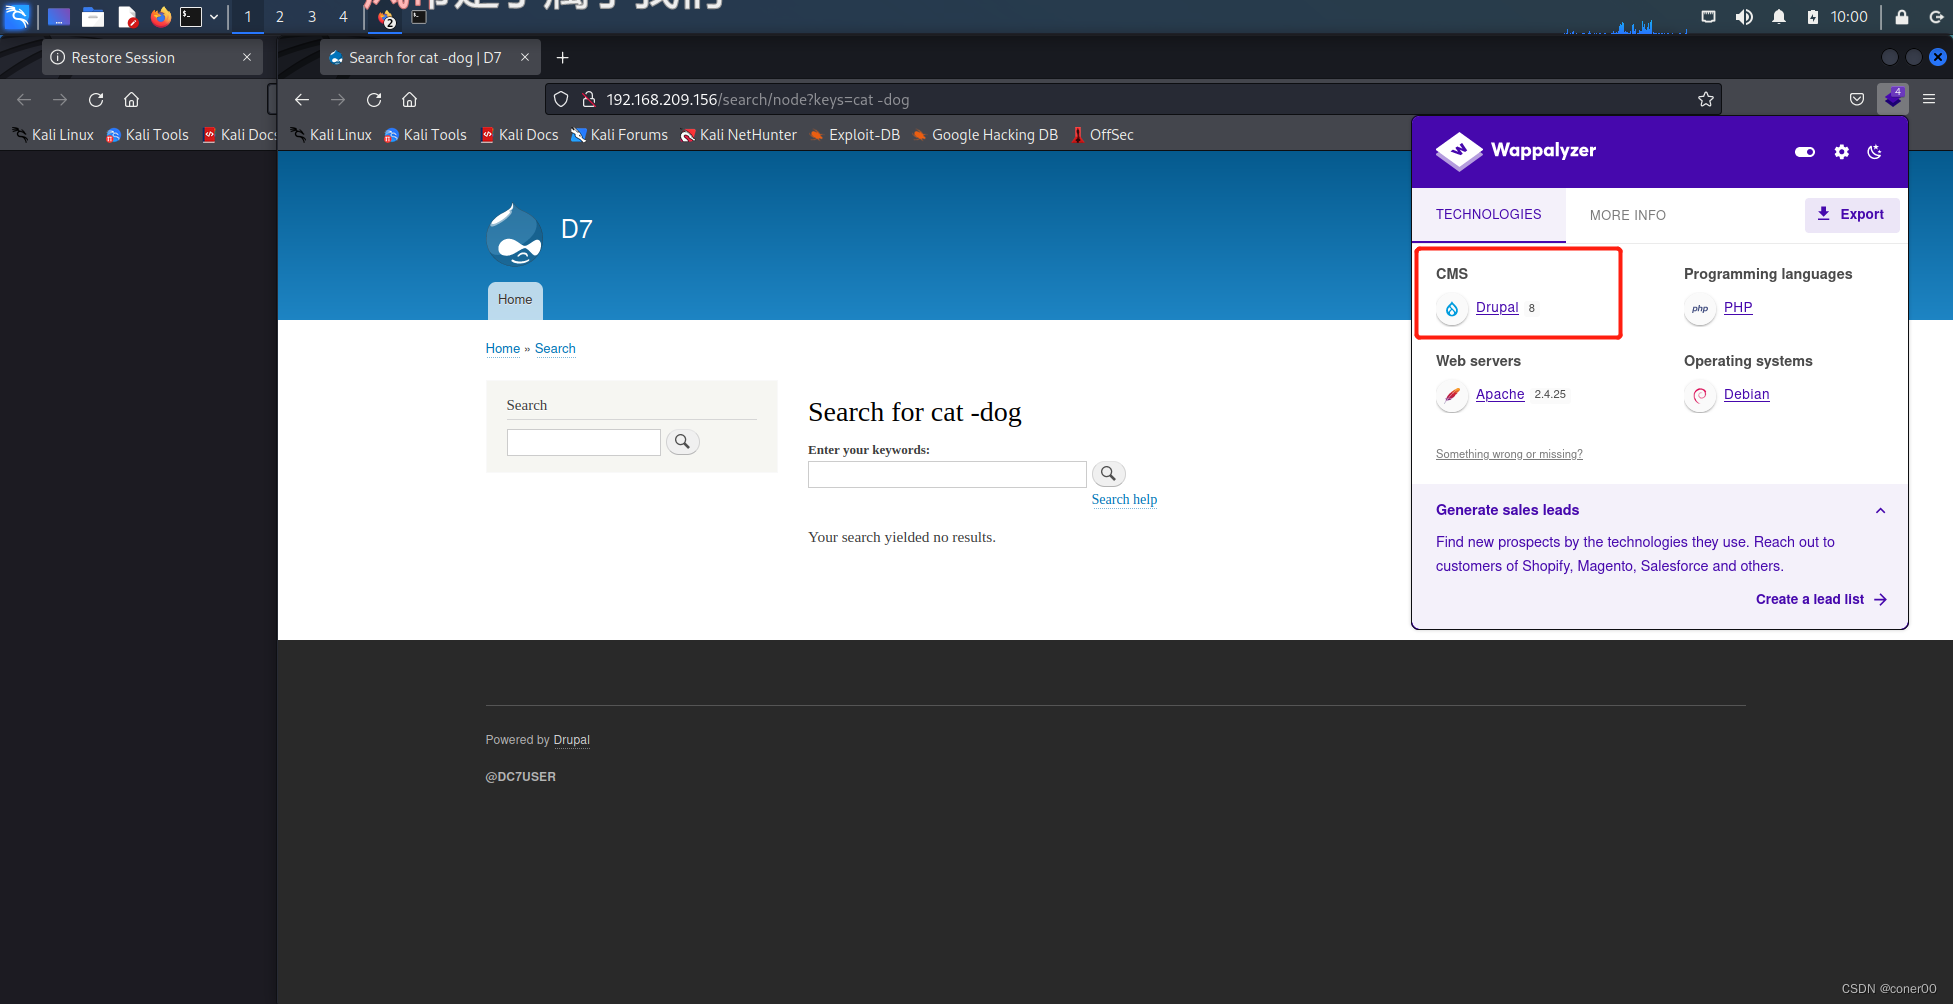The height and width of the screenshot is (1004, 1953).
Task: Collapse the Generate sales leads section
Action: (1880, 511)
